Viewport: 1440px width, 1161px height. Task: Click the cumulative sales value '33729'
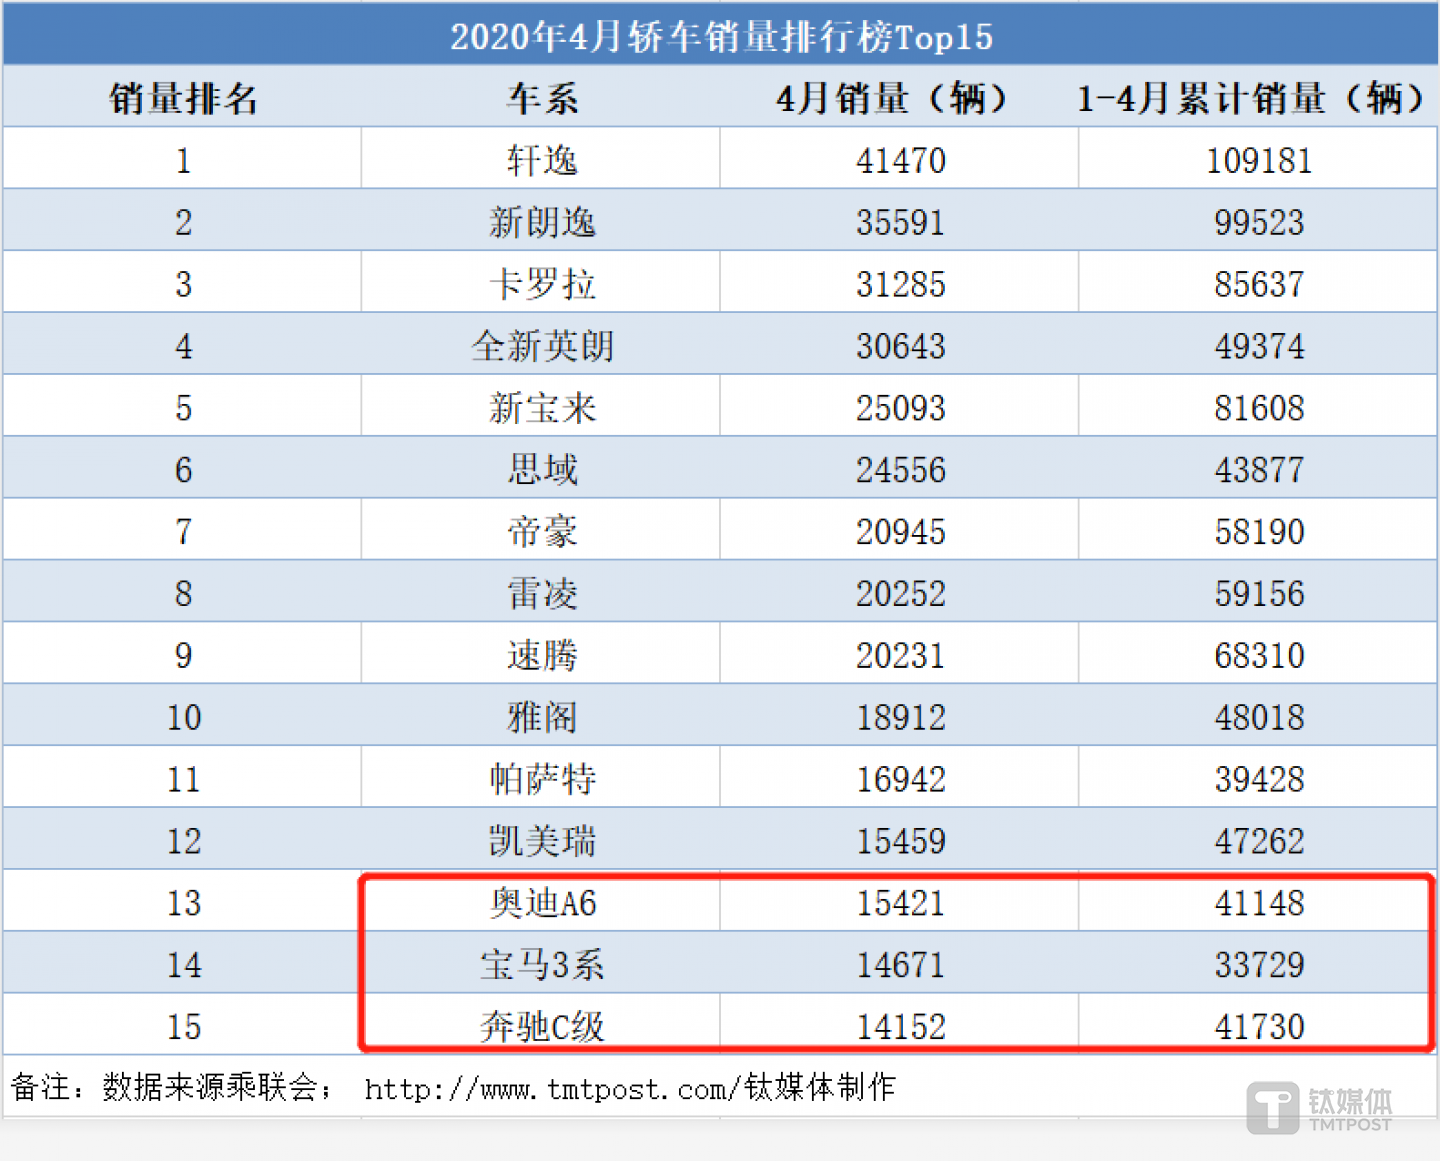click(x=1259, y=966)
